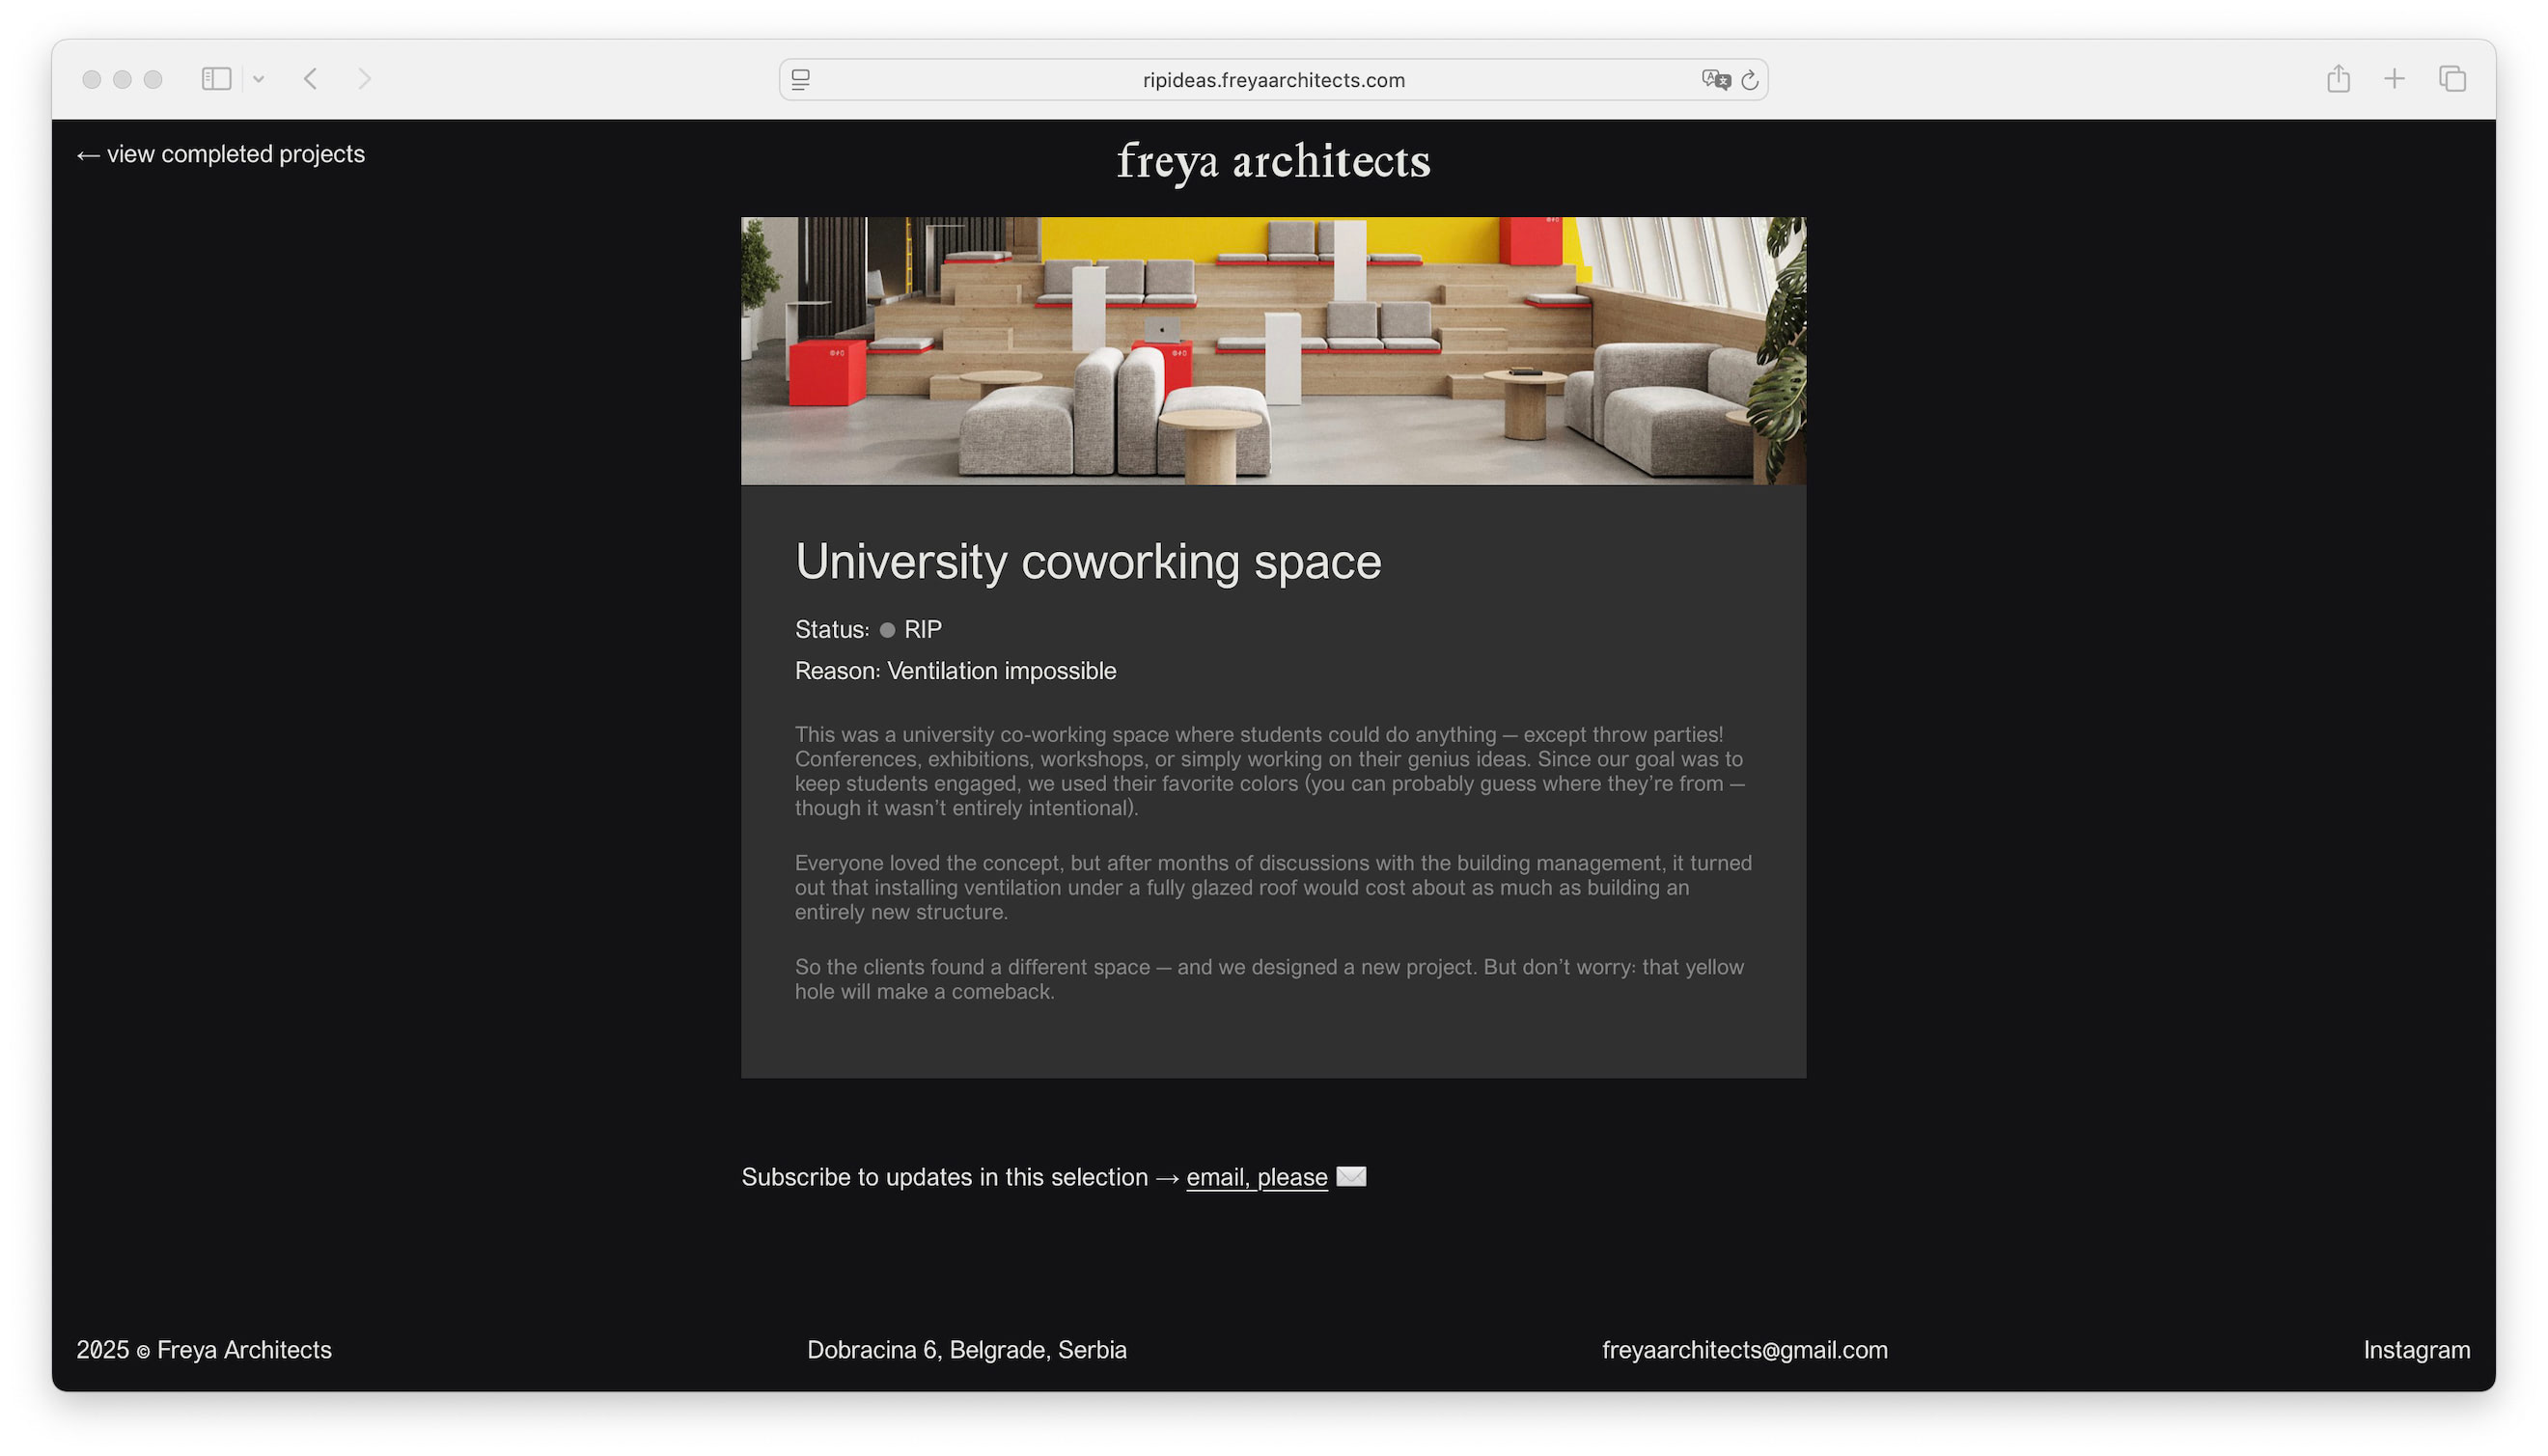The width and height of the screenshot is (2548, 1456).
Task: Open the Share sheet icon
Action: [x=2337, y=79]
